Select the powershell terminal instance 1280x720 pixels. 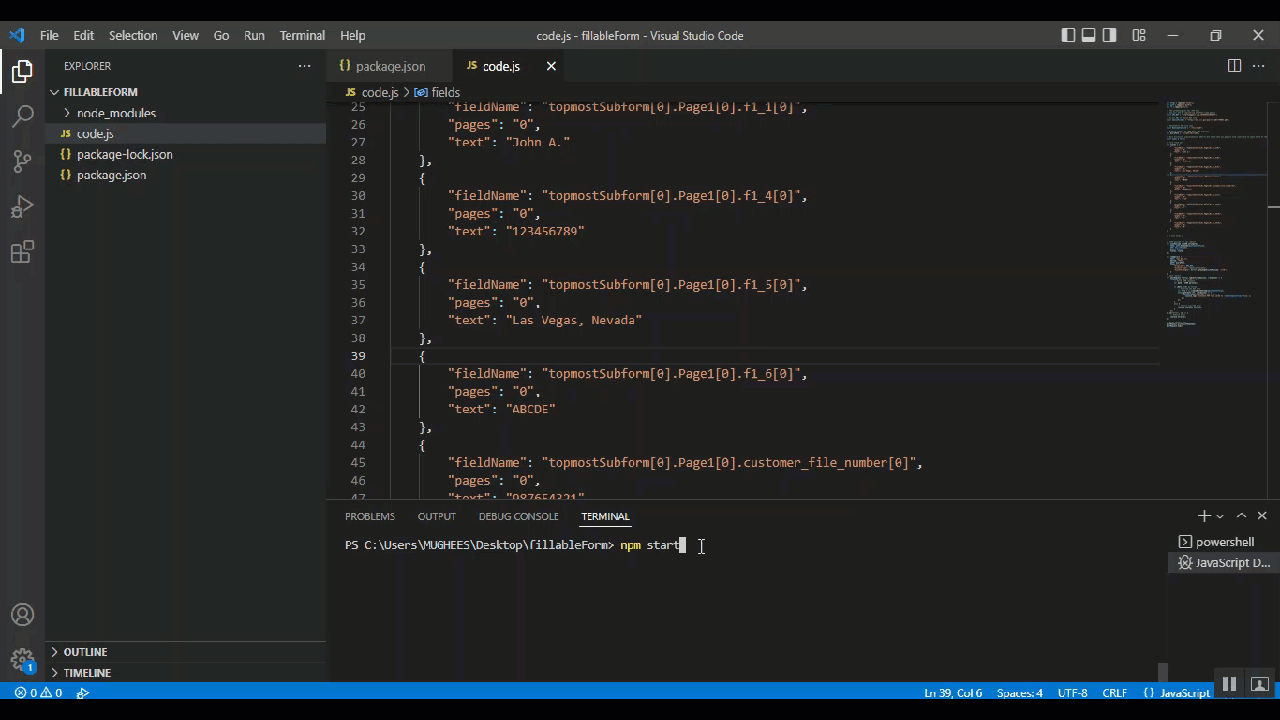1224,542
